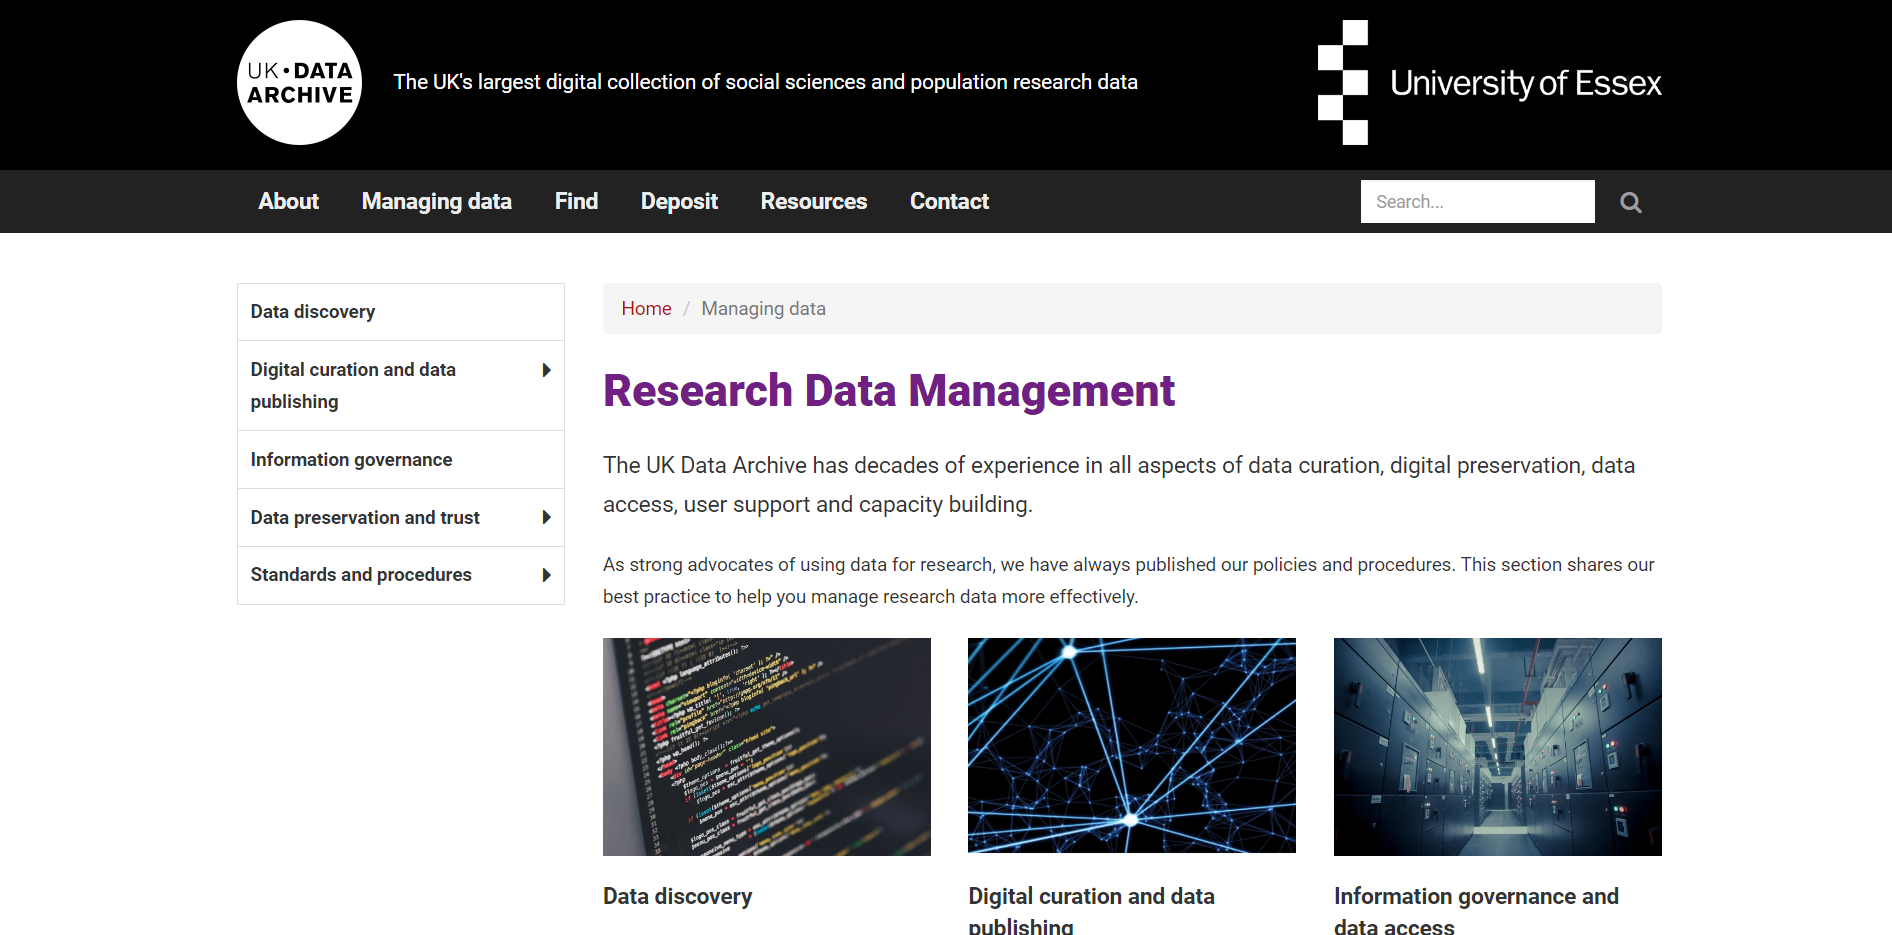The width and height of the screenshot is (1892, 935).
Task: Follow the Home breadcrumb link
Action: click(x=646, y=309)
